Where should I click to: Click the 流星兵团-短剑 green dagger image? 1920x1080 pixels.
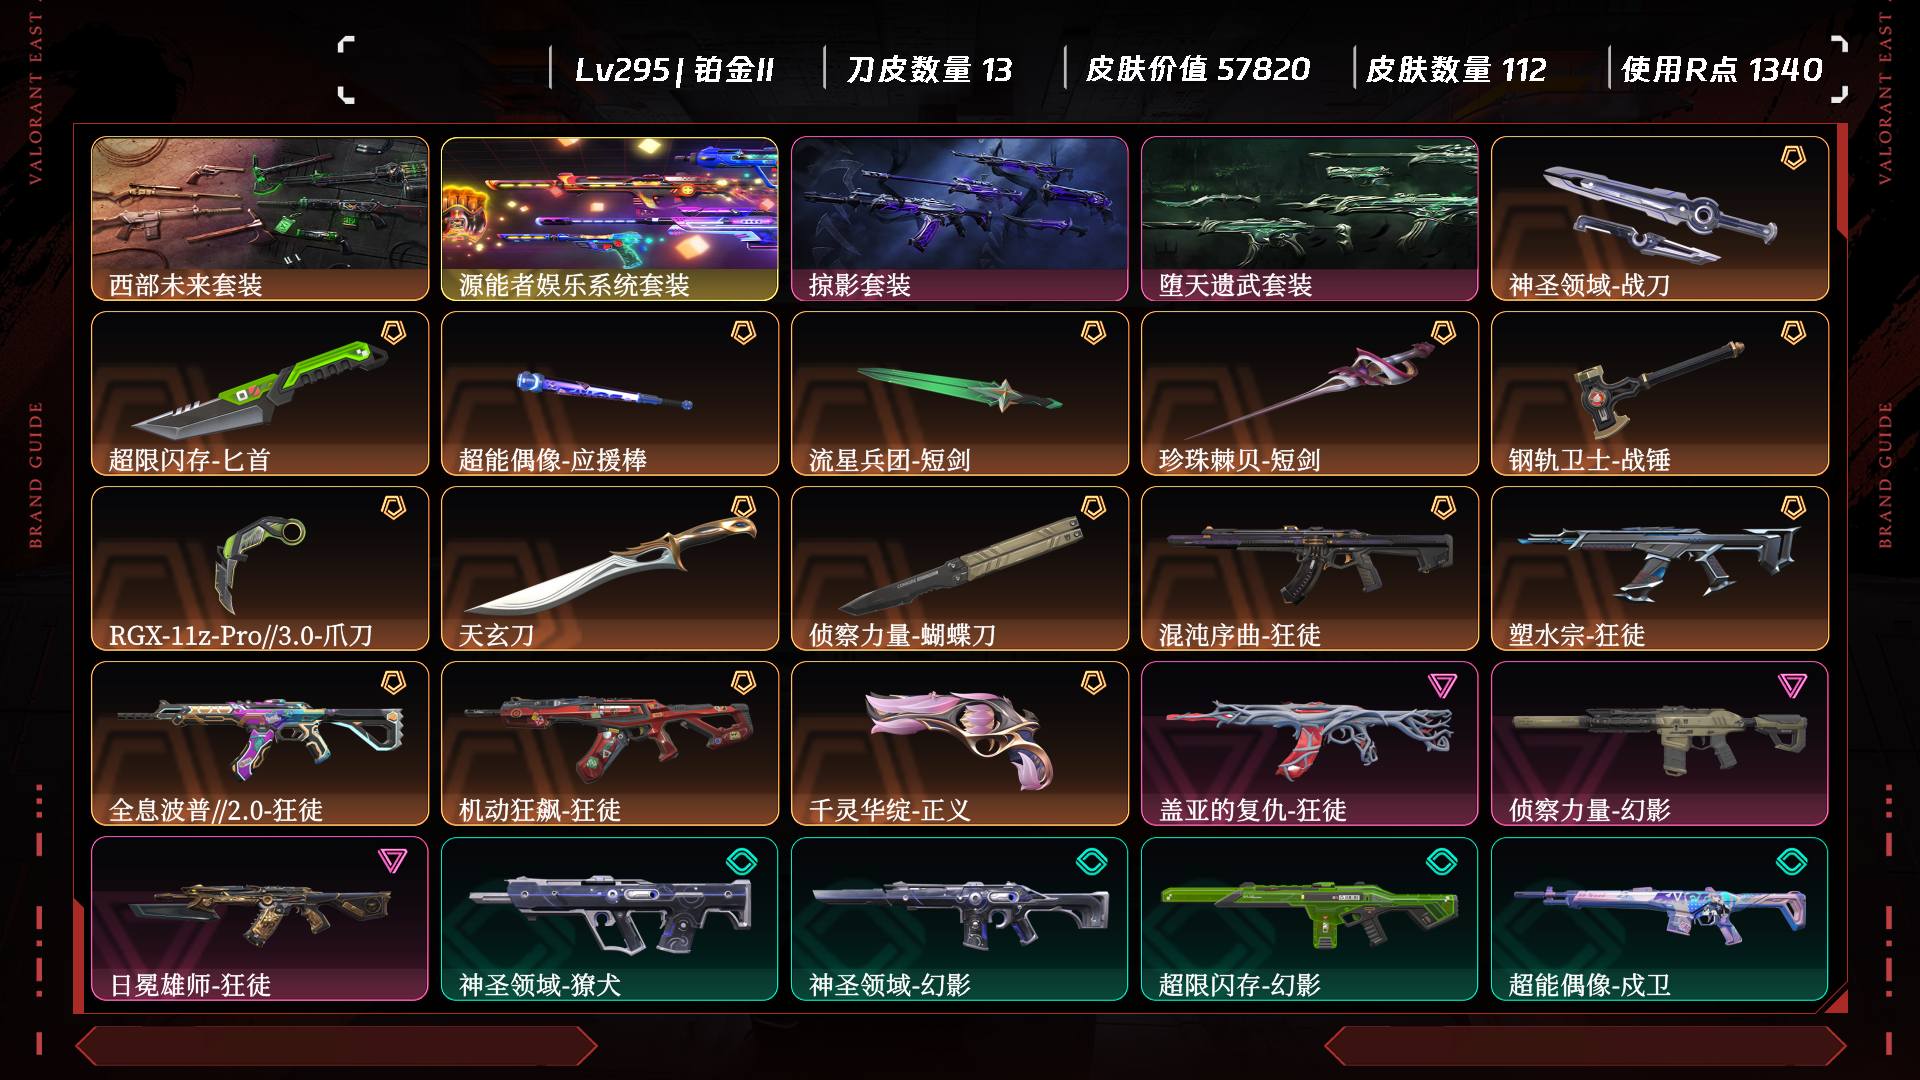[x=959, y=390]
